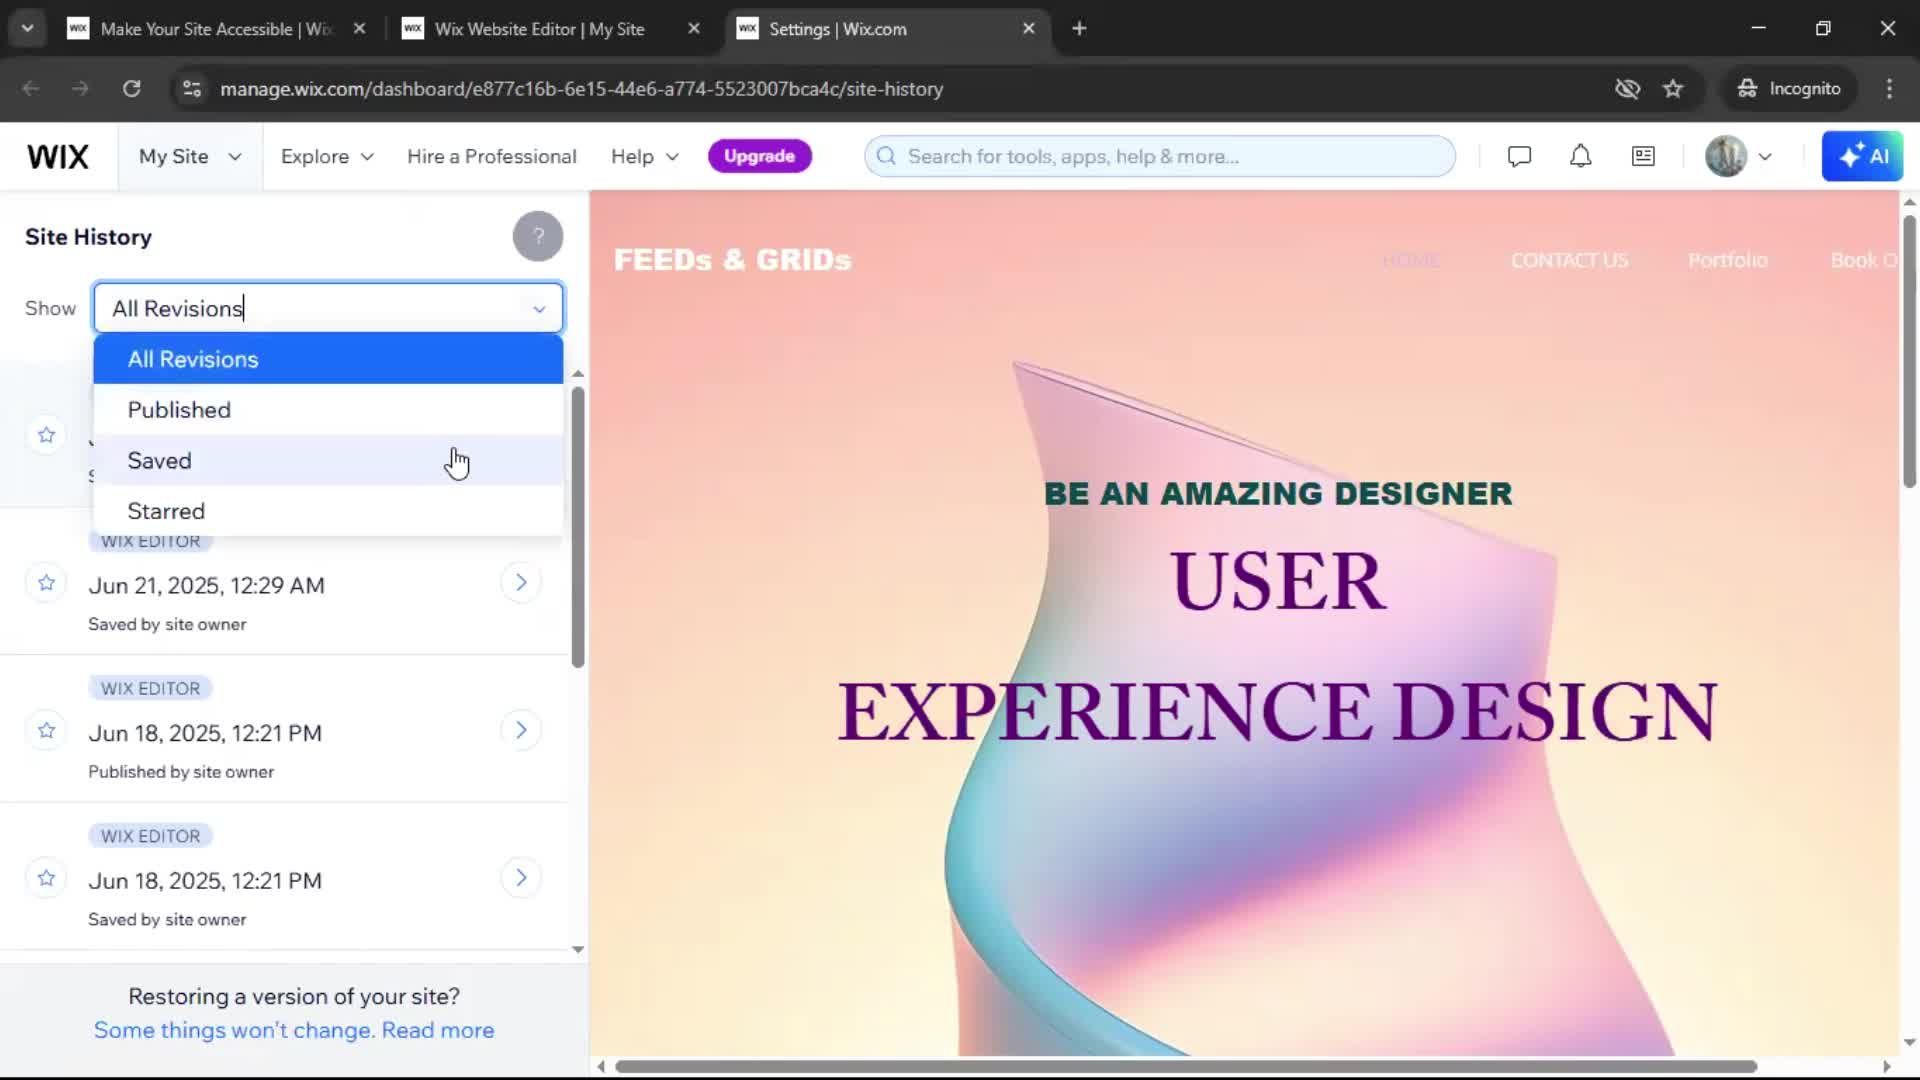The width and height of the screenshot is (1920, 1080).
Task: Open the Chrome three-dot menu
Action: click(x=1889, y=89)
